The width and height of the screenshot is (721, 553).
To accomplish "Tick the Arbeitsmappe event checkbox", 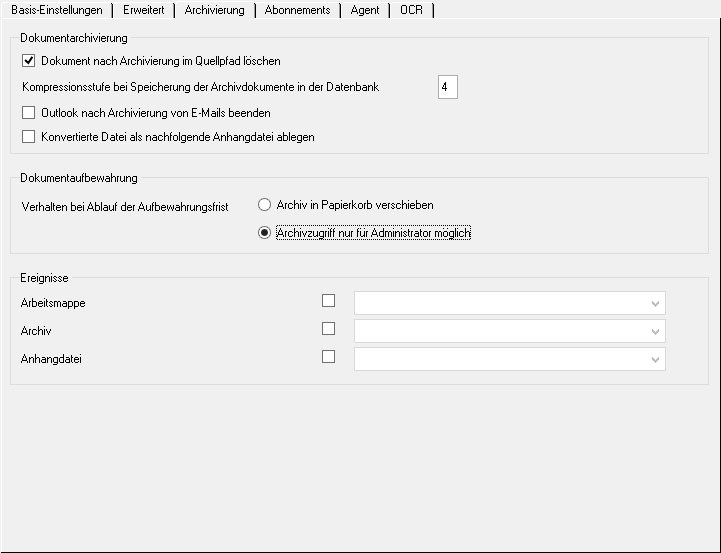I will (x=328, y=300).
